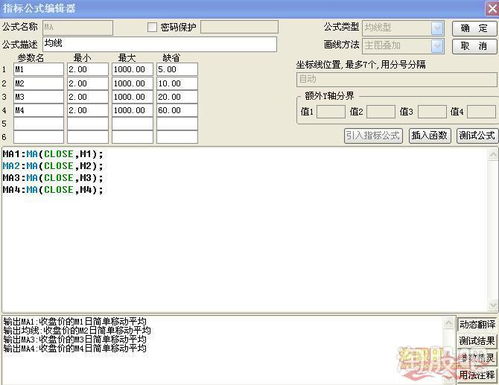Click the 用法注释 button
Screen dimensions: 499x385
(x=477, y=375)
